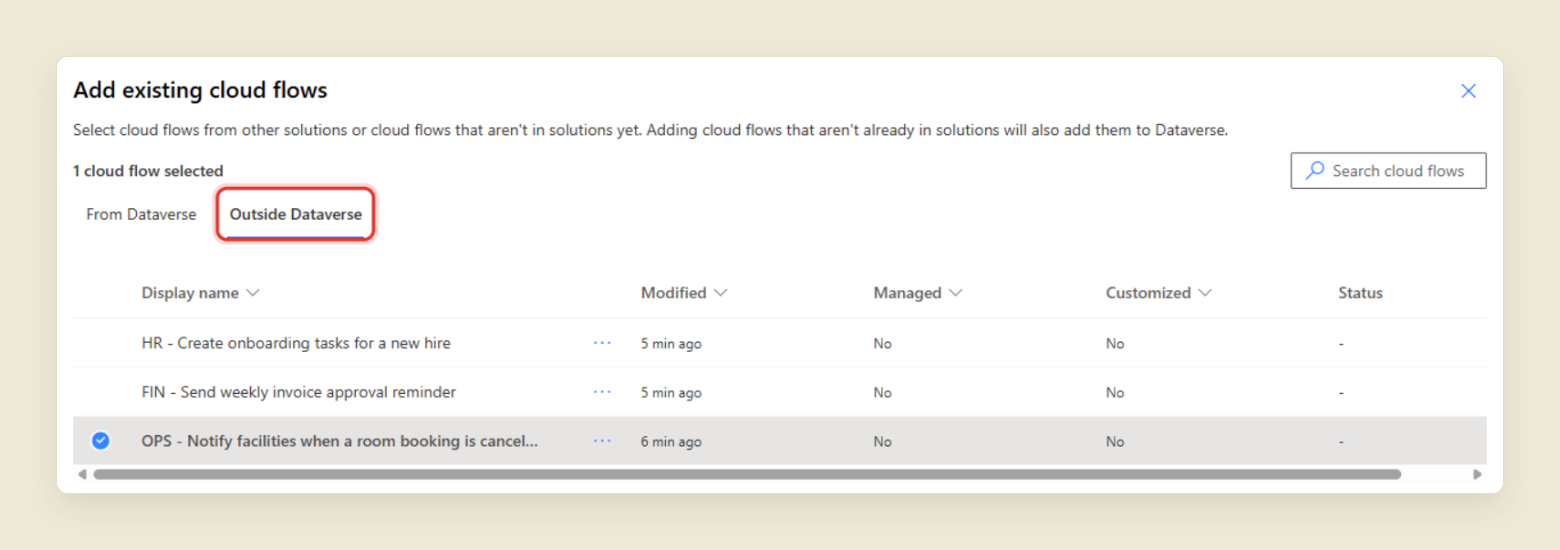
Task: Open more options for OPS room booking flow
Action: pos(602,441)
